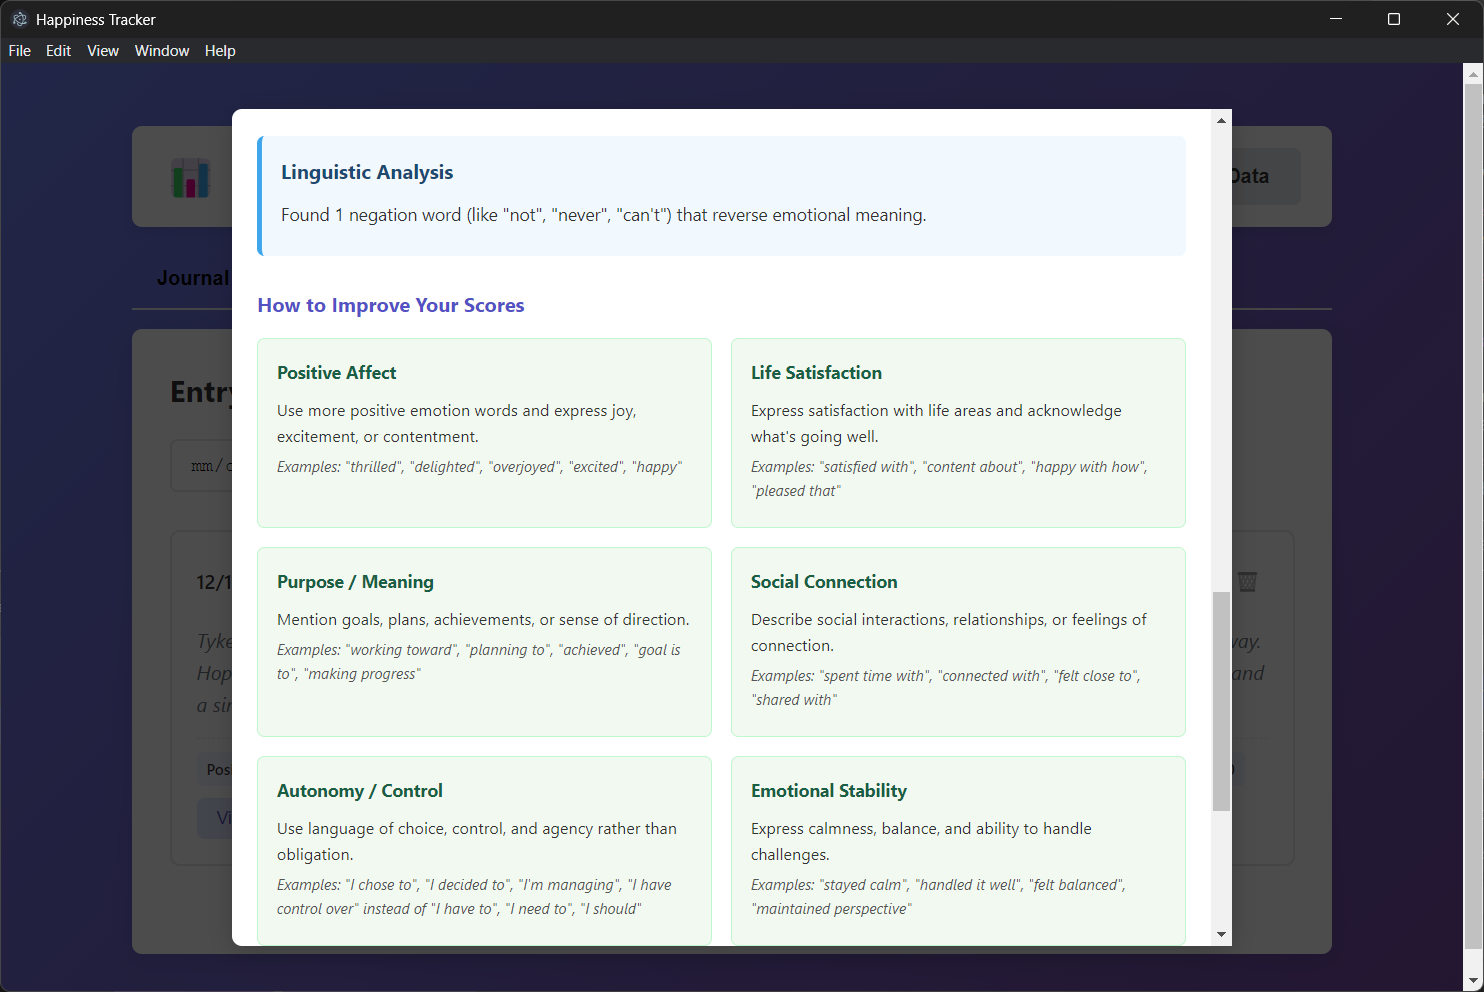
Task: Click the 'Mention goals, plans, achievements' description
Action: pyautogui.click(x=483, y=620)
